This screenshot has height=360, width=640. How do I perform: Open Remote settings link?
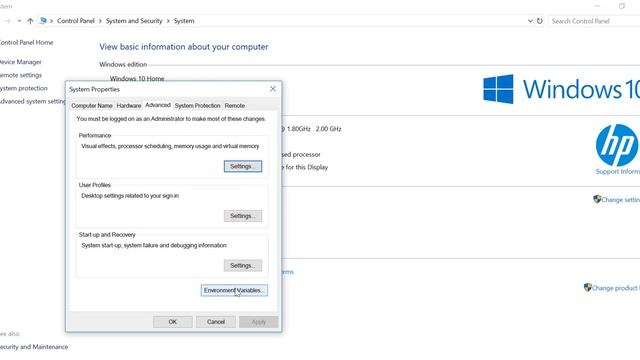(21, 75)
